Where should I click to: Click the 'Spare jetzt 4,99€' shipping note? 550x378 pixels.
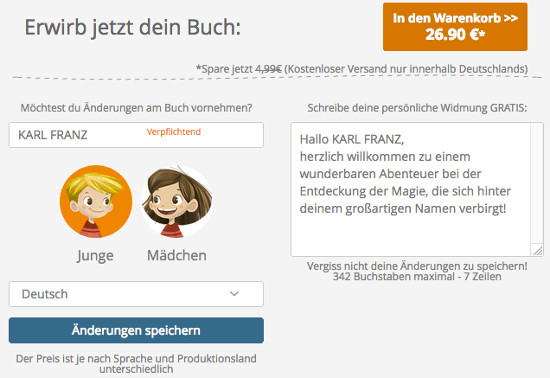click(x=362, y=69)
